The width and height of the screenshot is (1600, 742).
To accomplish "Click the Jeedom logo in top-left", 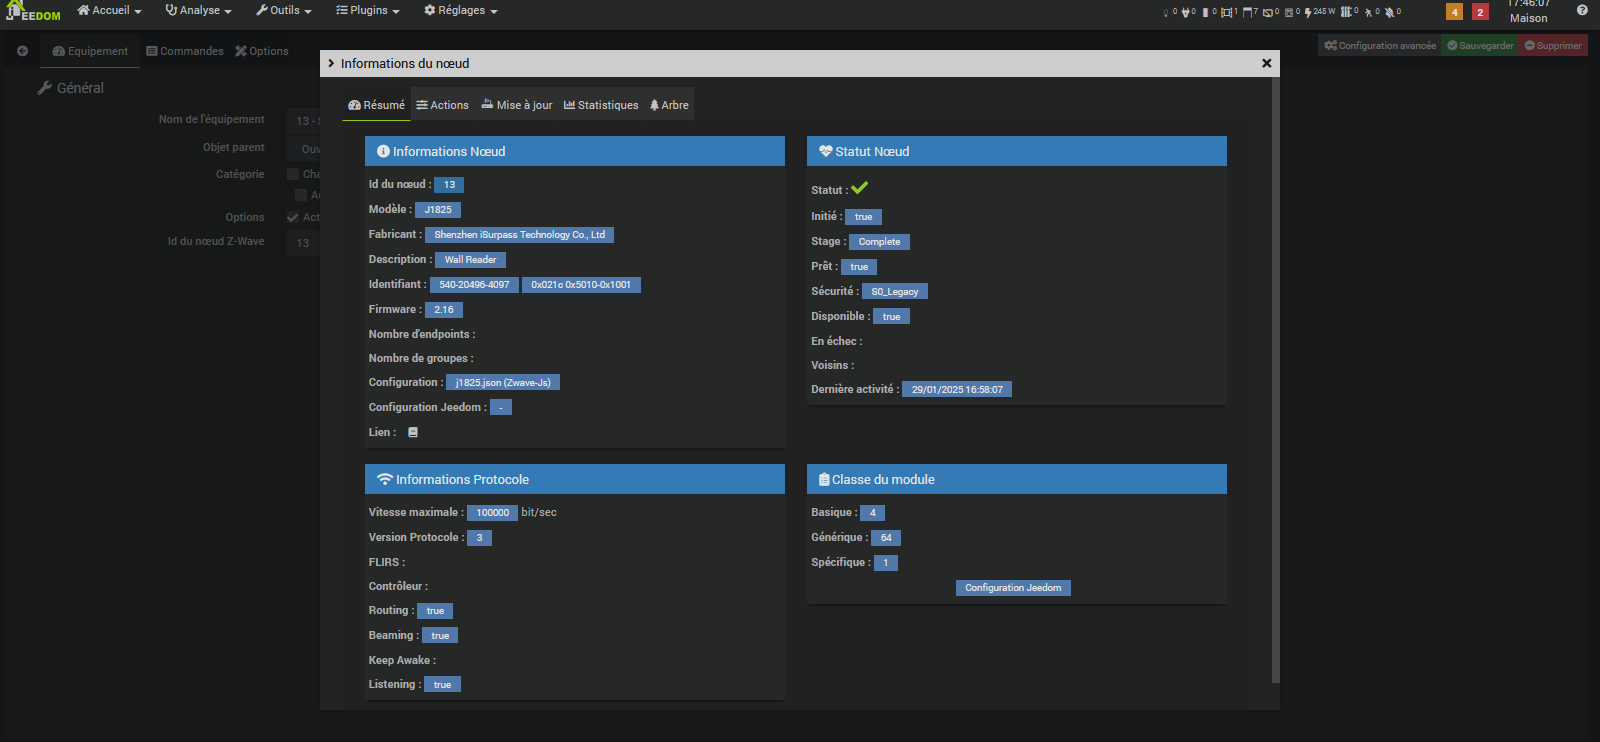I will [x=33, y=12].
